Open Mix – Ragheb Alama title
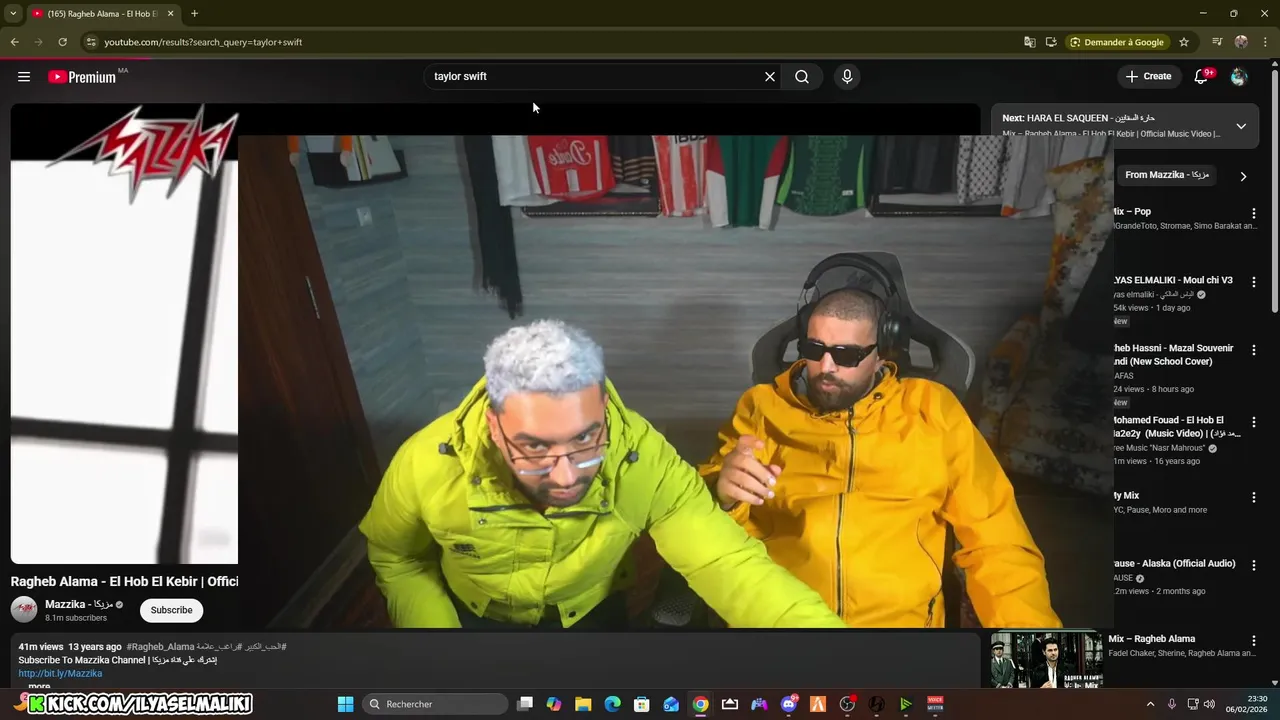The width and height of the screenshot is (1280, 720). (1151, 639)
